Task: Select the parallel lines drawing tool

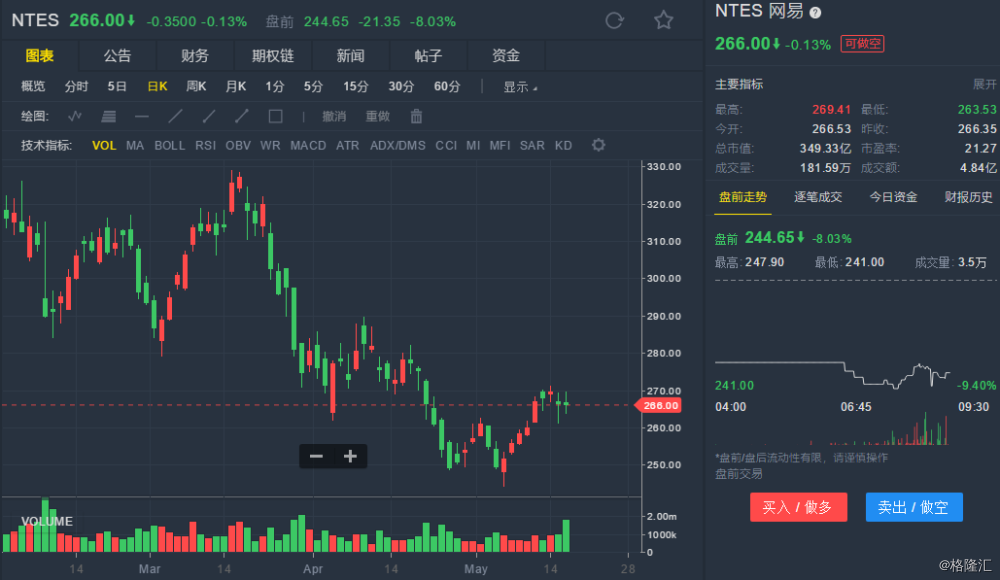Action: coord(109,116)
